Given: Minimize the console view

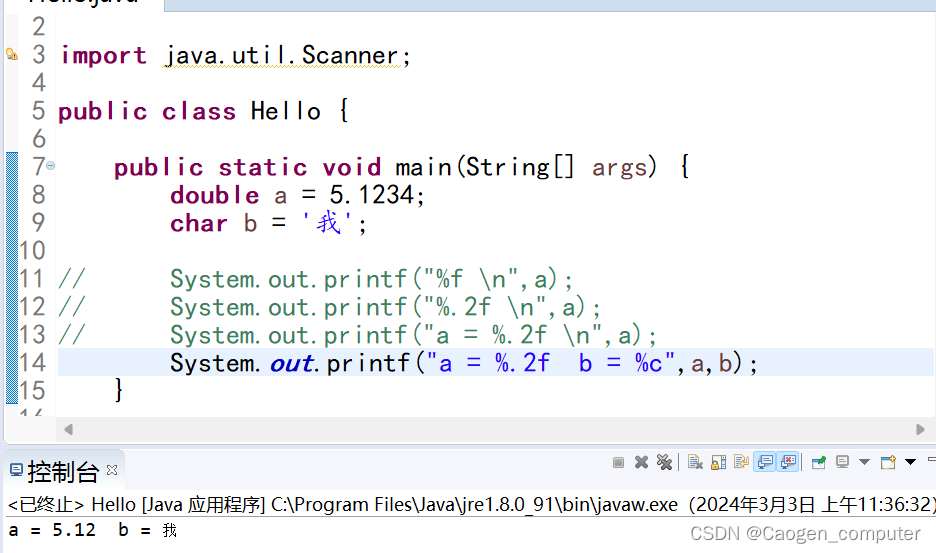Looking at the screenshot, I should click(x=932, y=460).
